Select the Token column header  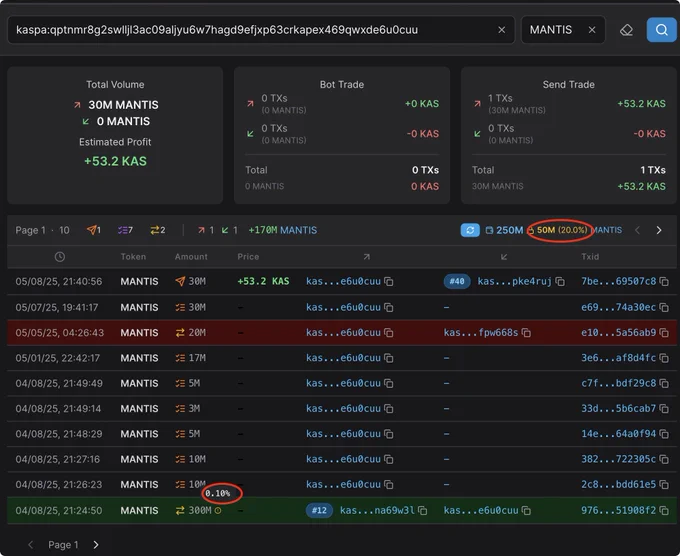pos(133,257)
